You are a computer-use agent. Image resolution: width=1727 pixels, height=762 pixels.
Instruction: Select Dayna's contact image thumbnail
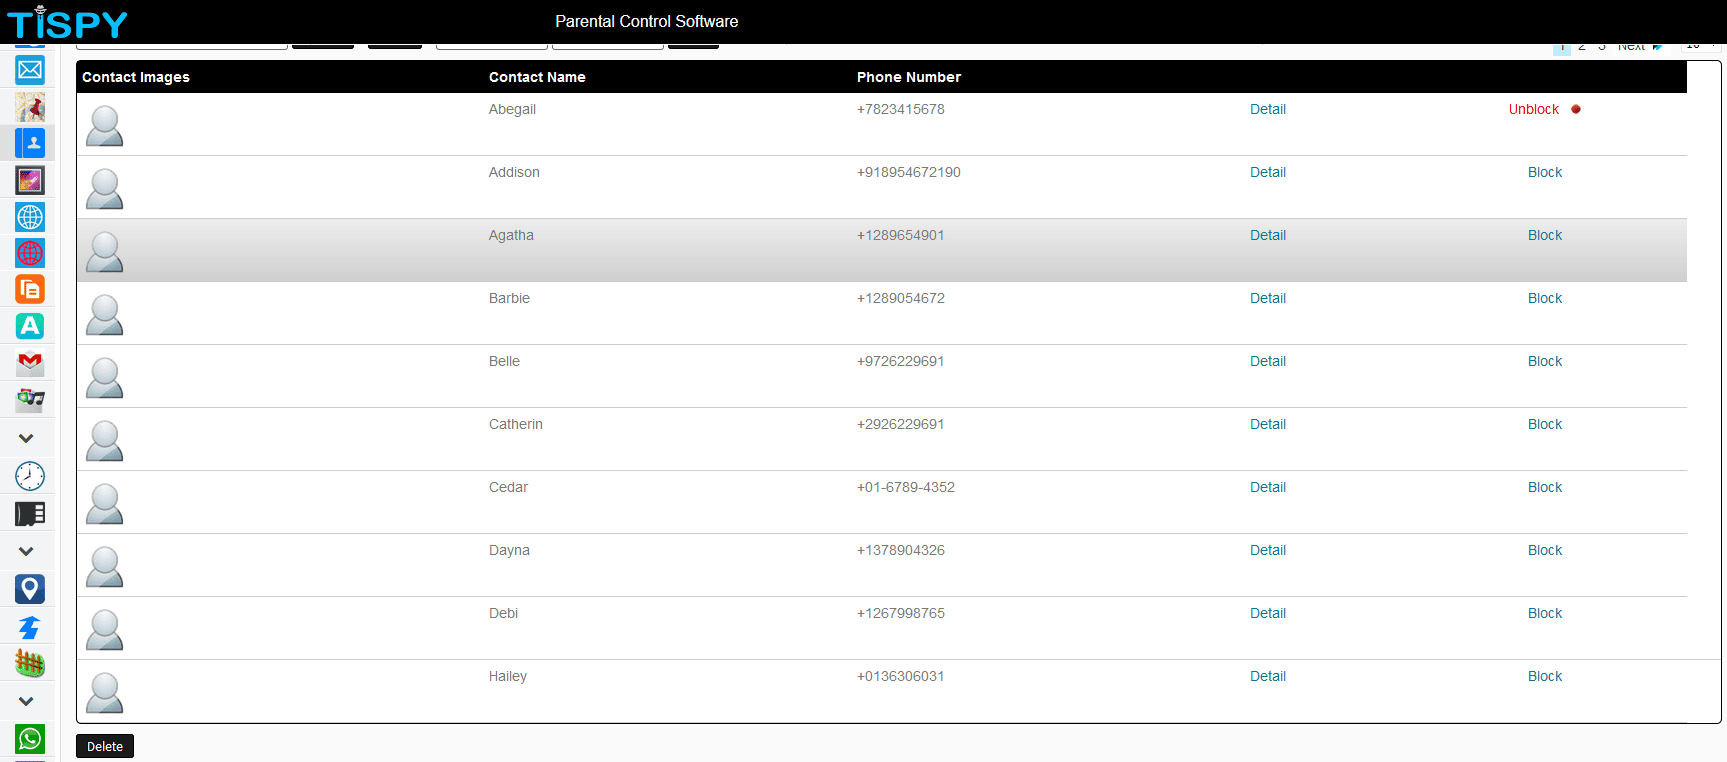click(x=105, y=567)
